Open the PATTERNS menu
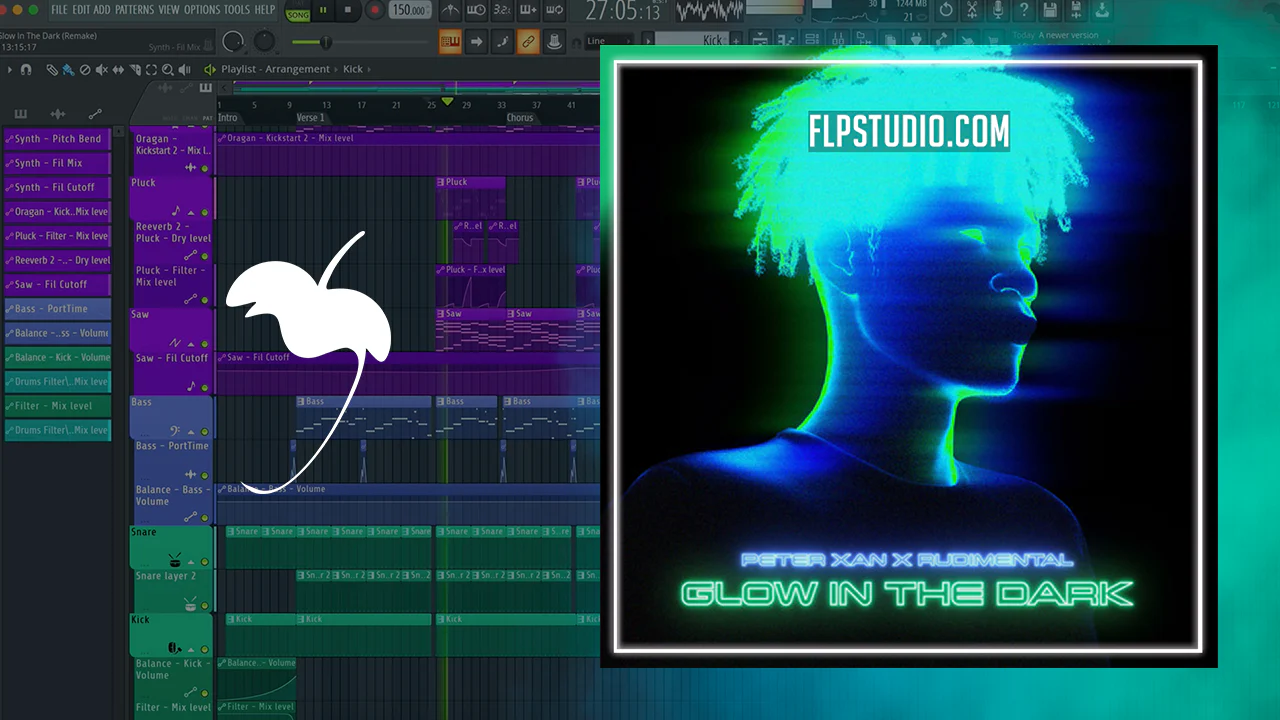Screen dimensions: 1280x720 point(135,10)
